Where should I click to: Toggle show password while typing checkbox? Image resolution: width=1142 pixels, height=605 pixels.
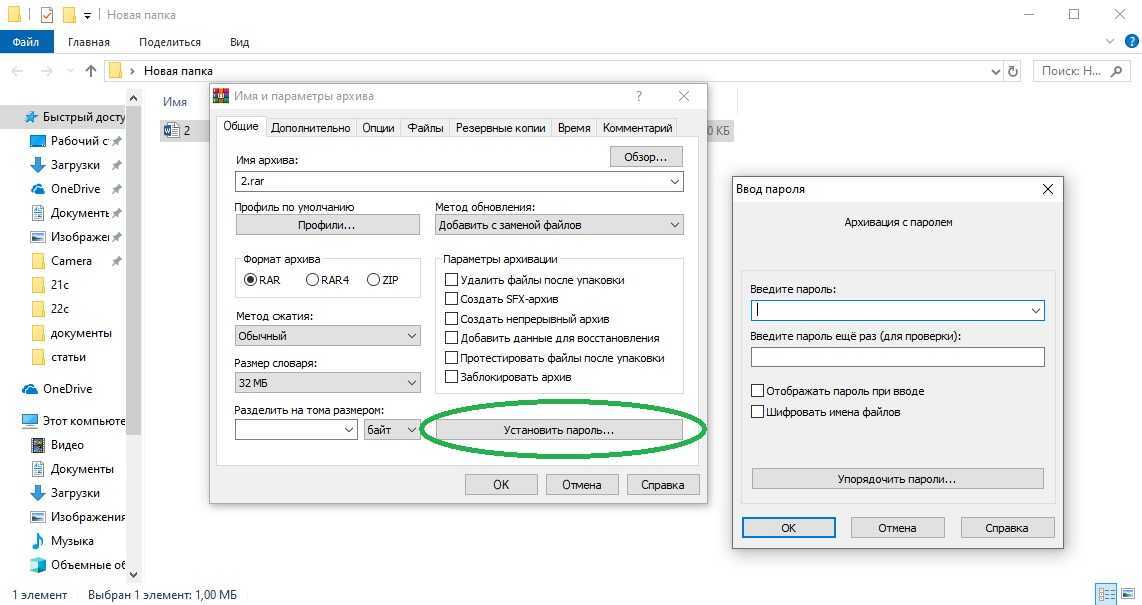pos(757,391)
